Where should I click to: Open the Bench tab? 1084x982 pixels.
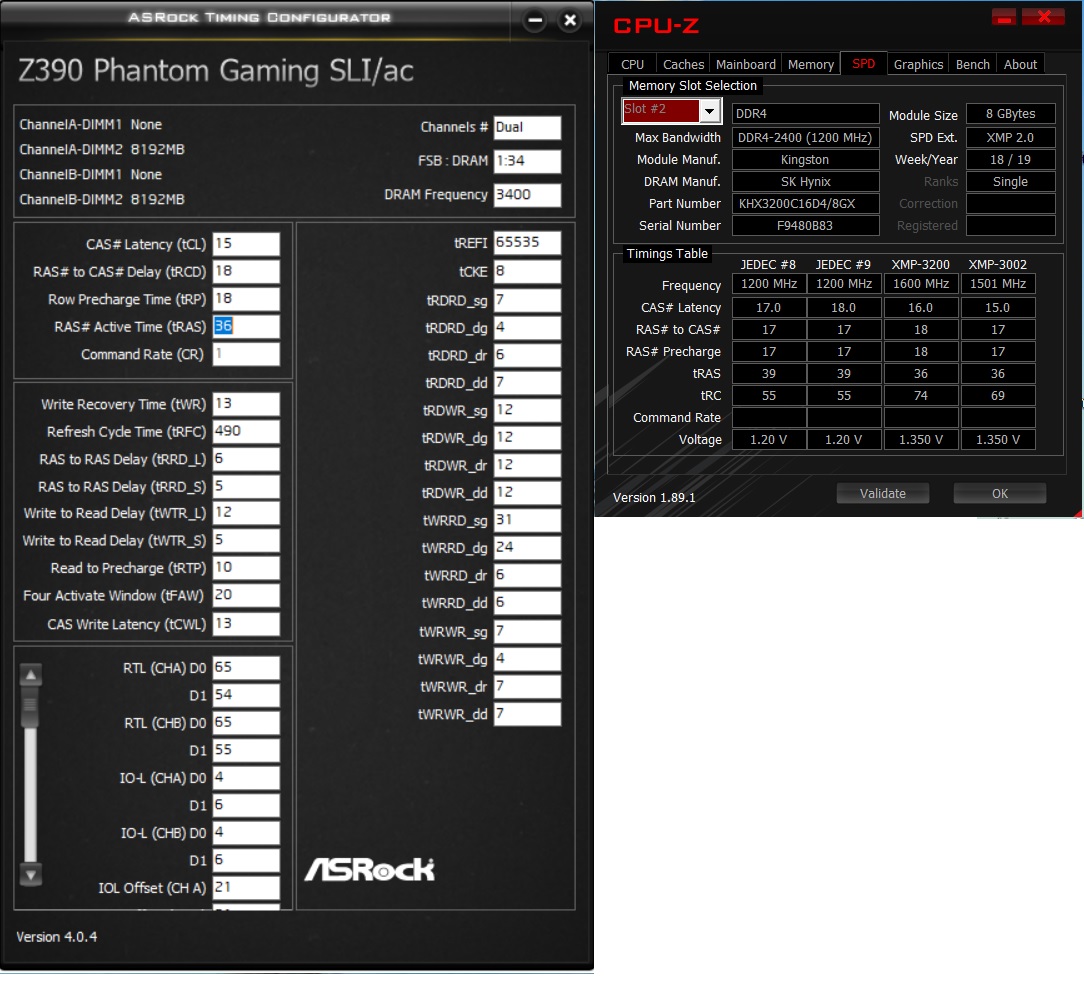972,64
